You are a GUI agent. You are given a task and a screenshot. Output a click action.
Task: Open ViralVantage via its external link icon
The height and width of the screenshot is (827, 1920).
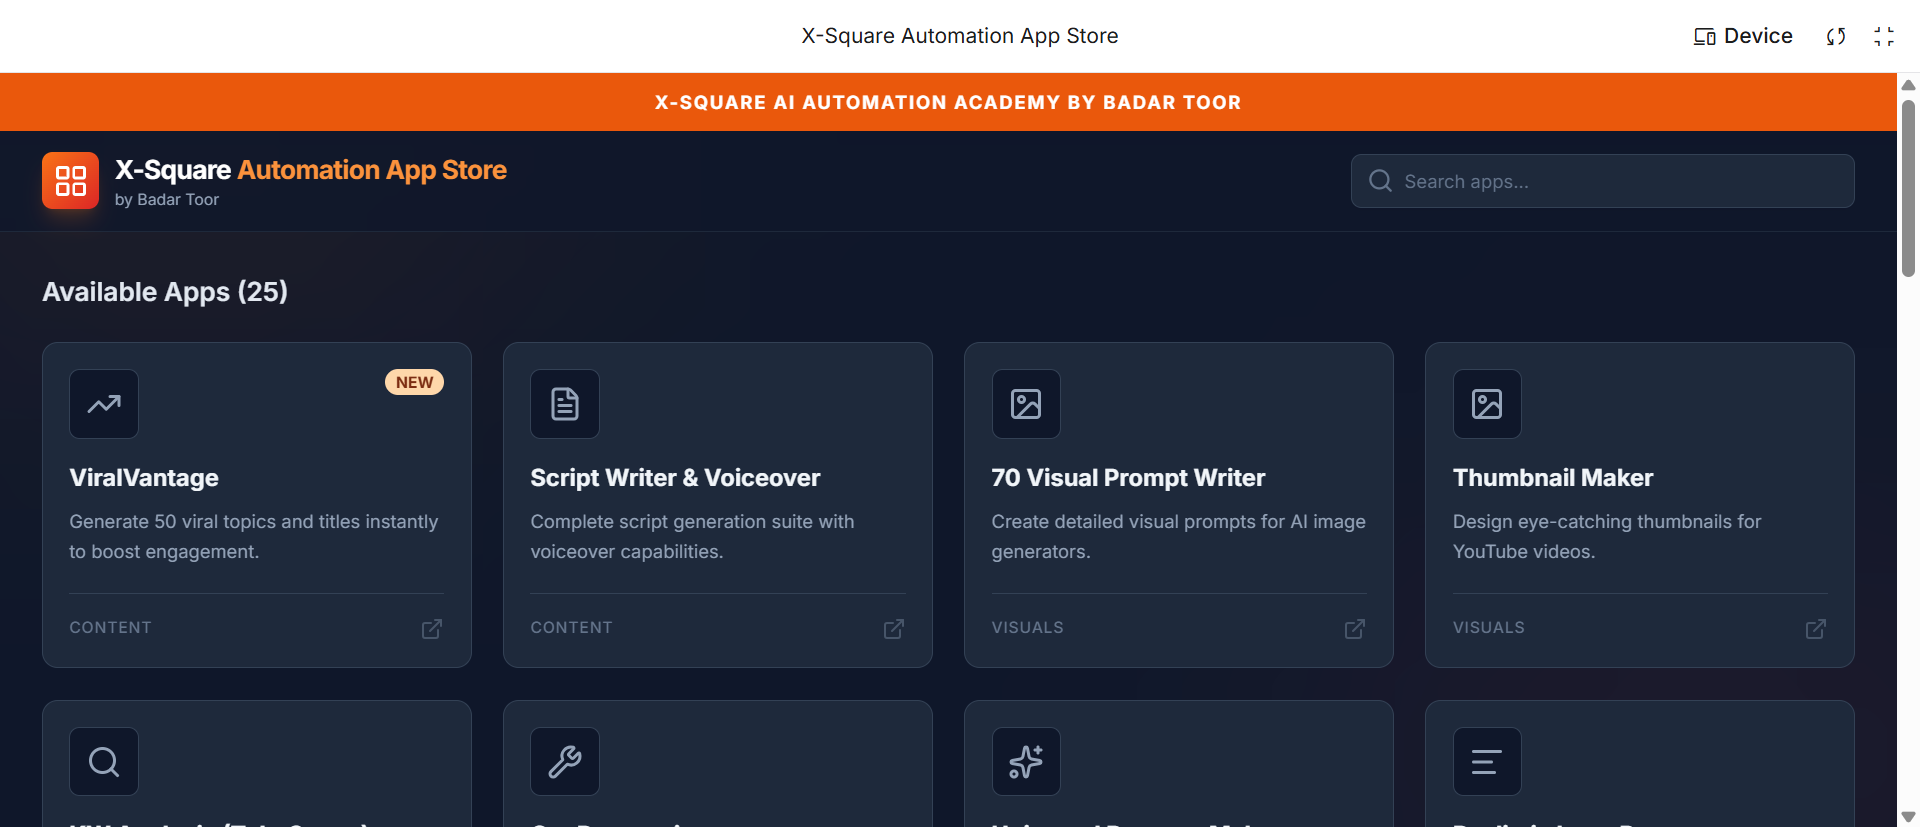[432, 629]
